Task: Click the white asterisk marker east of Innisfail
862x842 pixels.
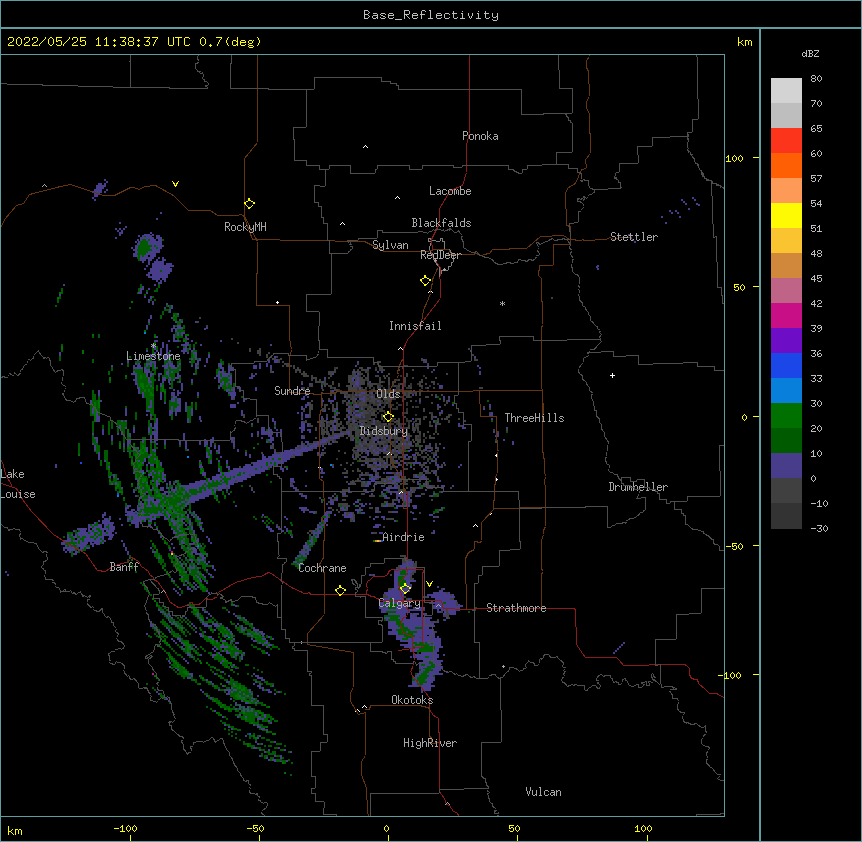Action: click(x=502, y=303)
